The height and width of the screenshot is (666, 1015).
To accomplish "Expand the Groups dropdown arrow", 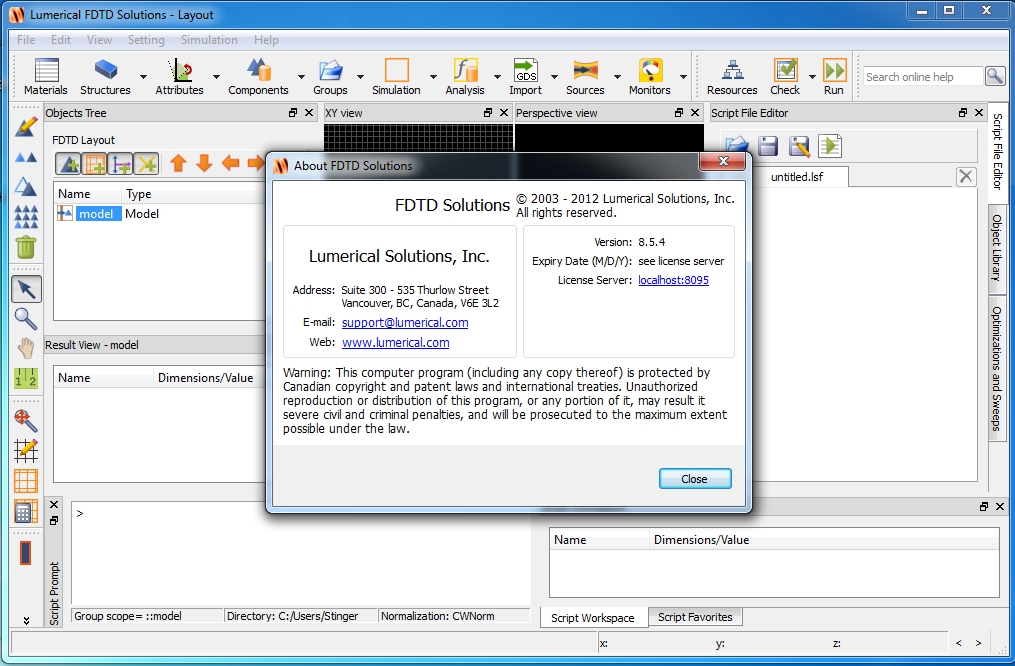I will tap(360, 76).
